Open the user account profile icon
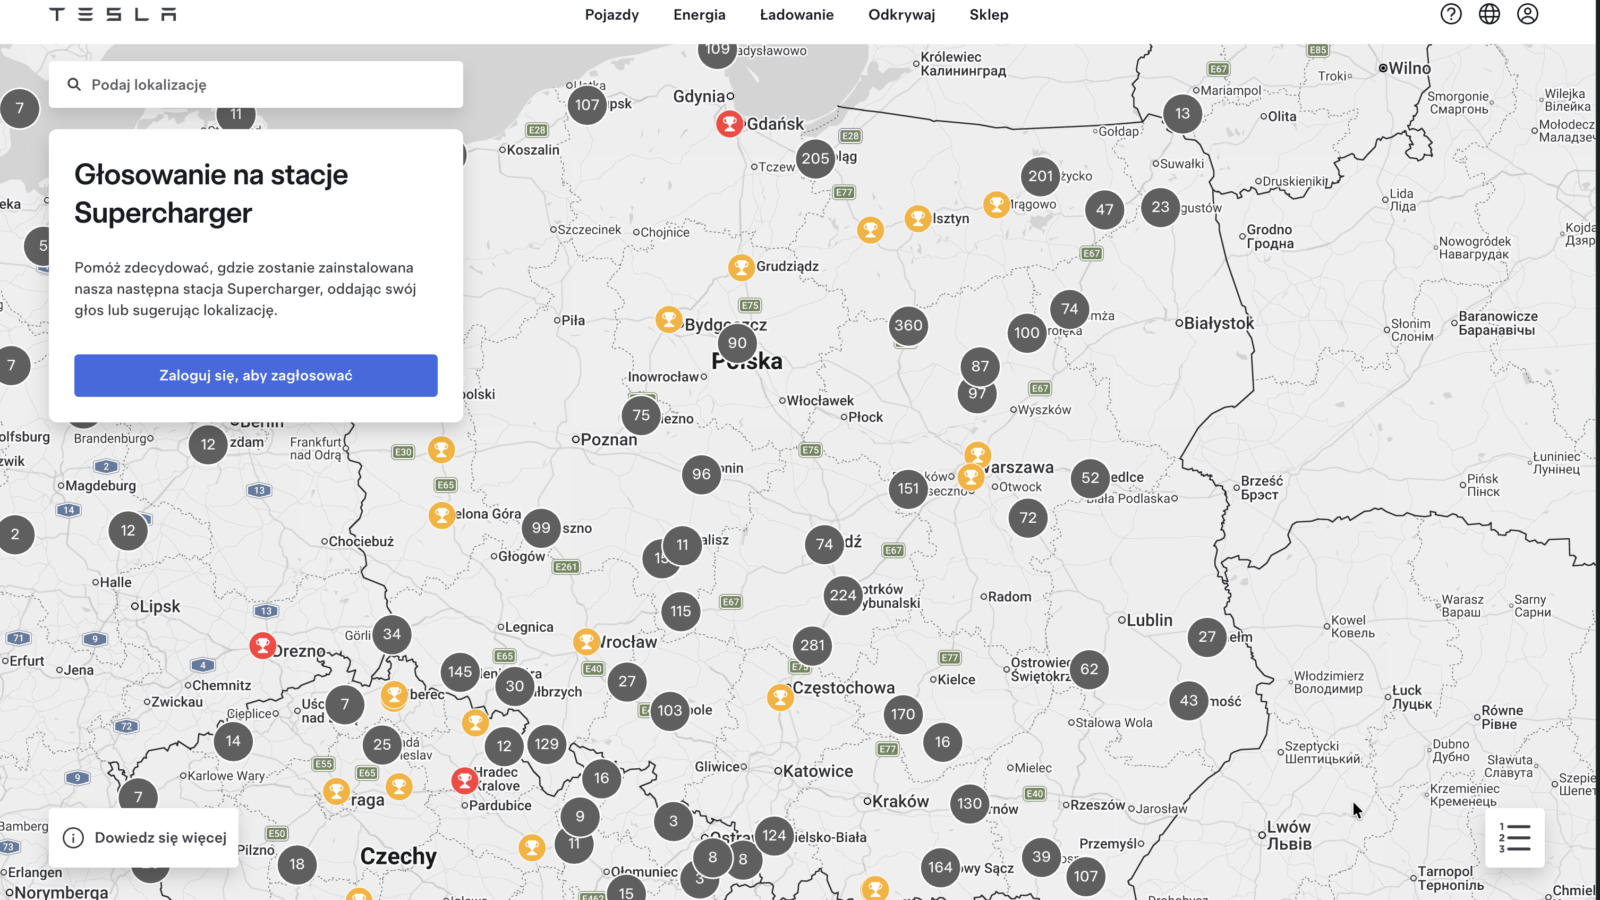The image size is (1600, 900). [x=1528, y=14]
